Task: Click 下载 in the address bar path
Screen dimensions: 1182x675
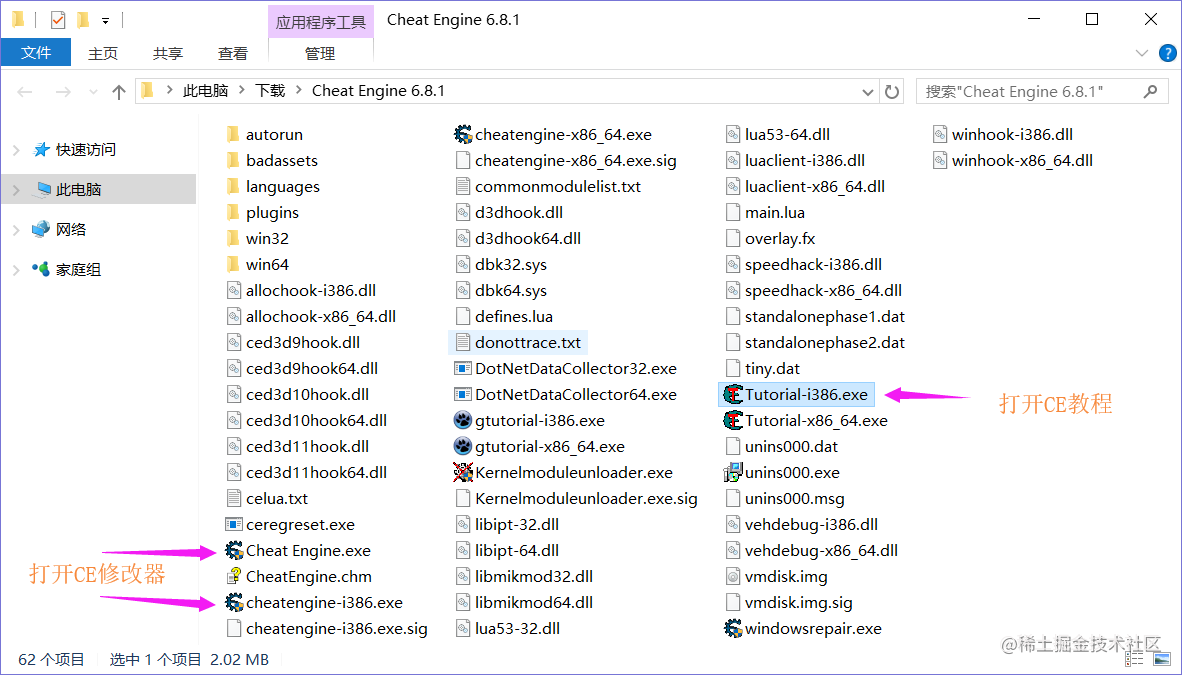Action: pos(270,91)
